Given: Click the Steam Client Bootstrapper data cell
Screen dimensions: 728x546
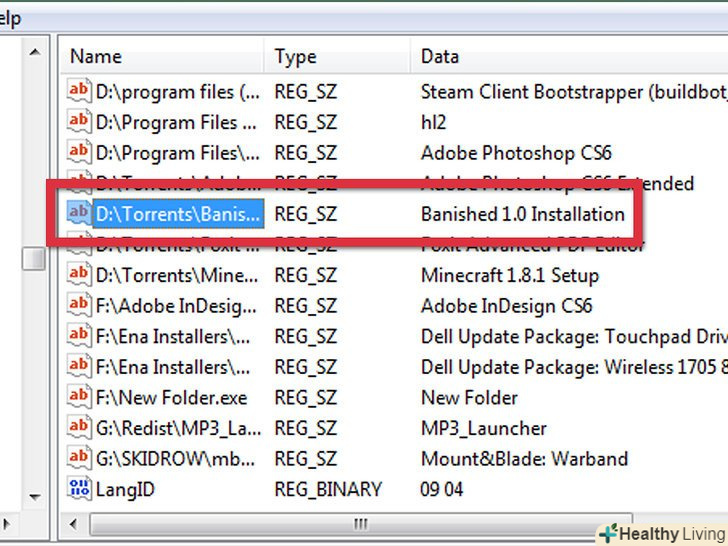Looking at the screenshot, I should click(574, 92).
